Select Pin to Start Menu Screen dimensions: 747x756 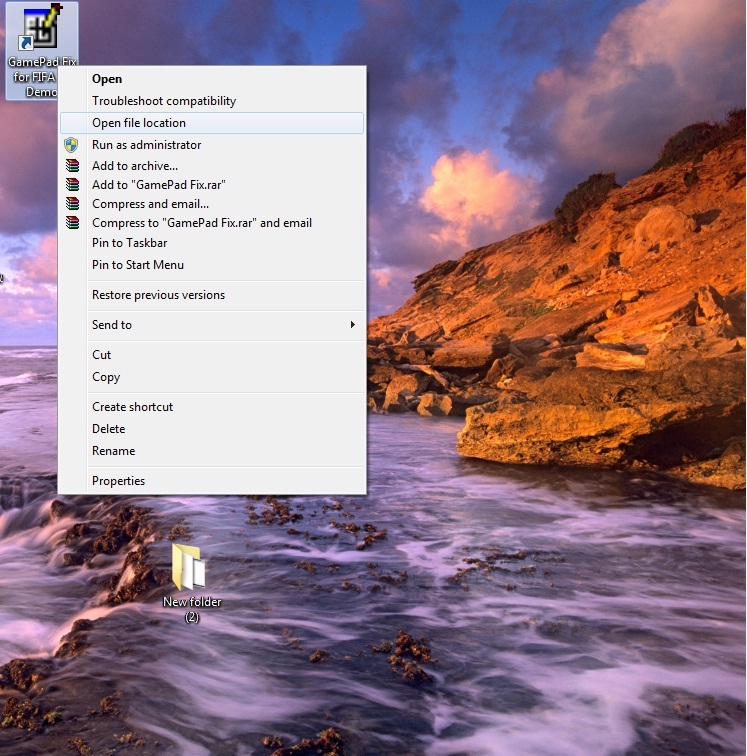pos(212,265)
